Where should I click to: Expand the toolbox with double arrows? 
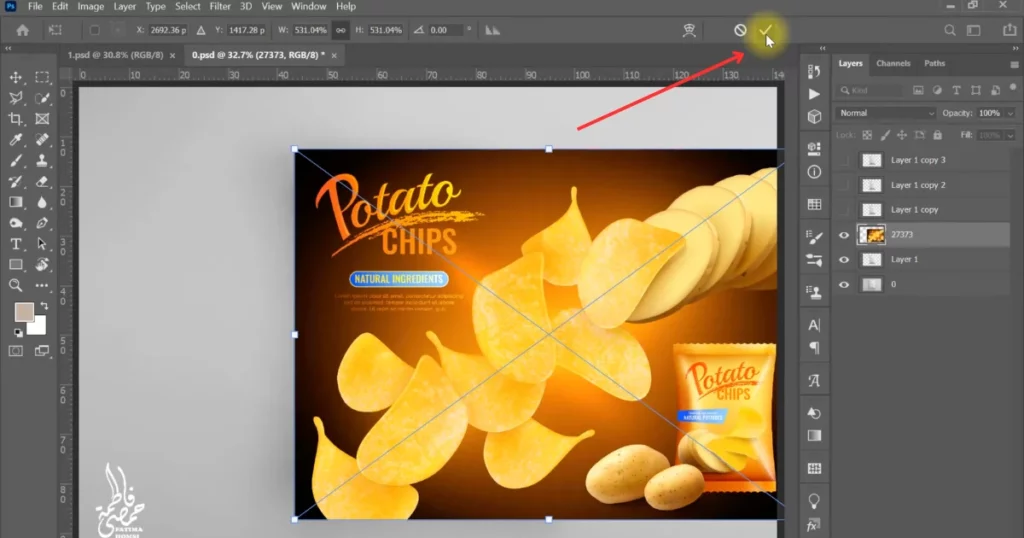pos(8,48)
